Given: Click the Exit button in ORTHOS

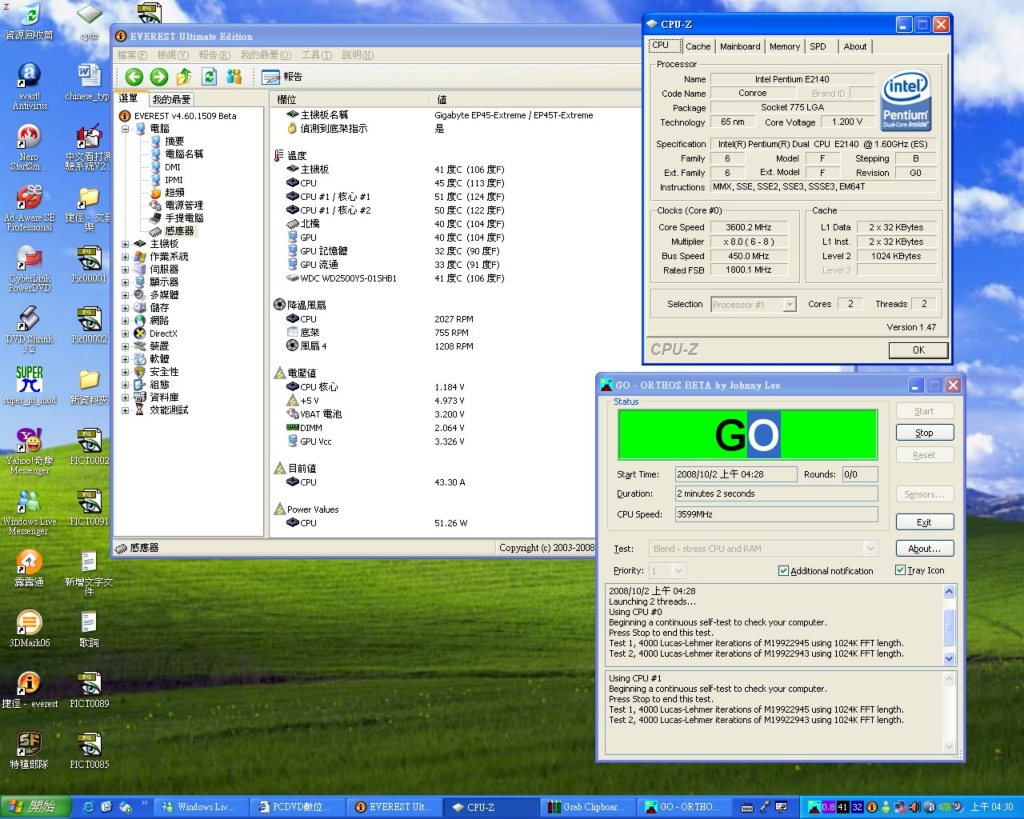Looking at the screenshot, I should point(924,522).
